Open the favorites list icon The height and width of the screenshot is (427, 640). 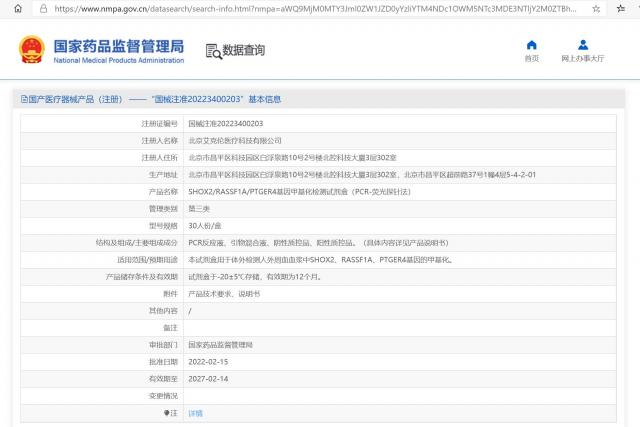[x=621, y=9]
